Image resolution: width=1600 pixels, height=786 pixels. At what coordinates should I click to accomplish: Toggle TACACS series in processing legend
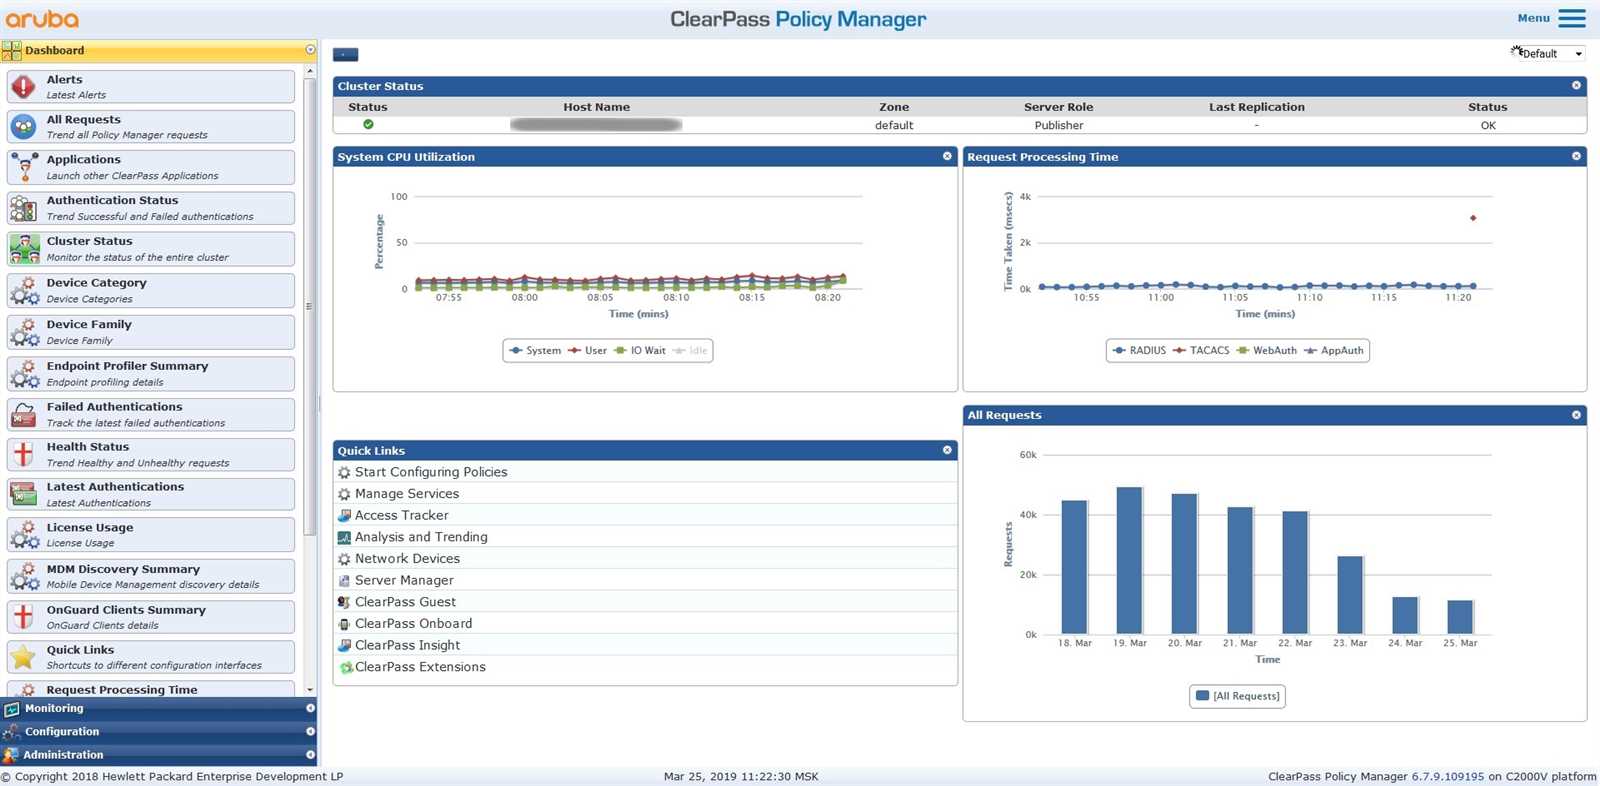(x=1201, y=350)
